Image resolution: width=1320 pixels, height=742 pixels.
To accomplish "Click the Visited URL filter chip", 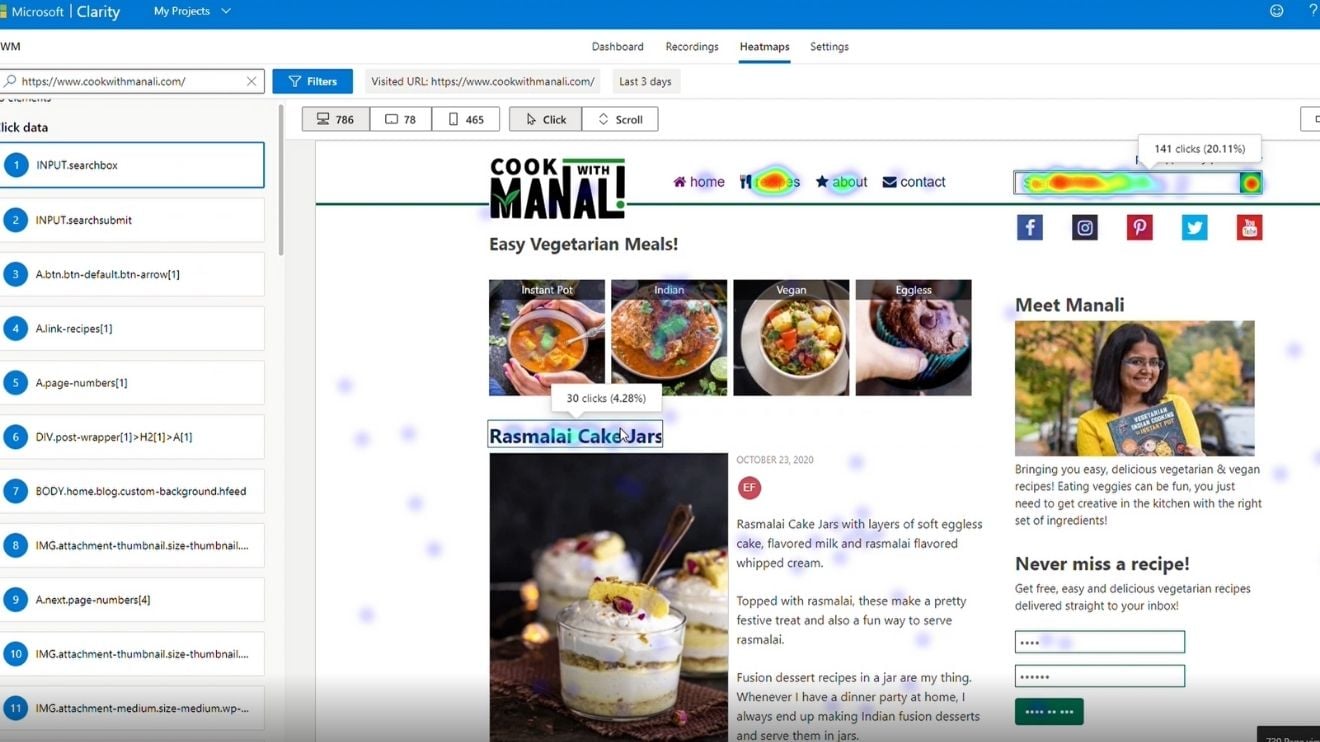I will pyautogui.click(x=483, y=82).
